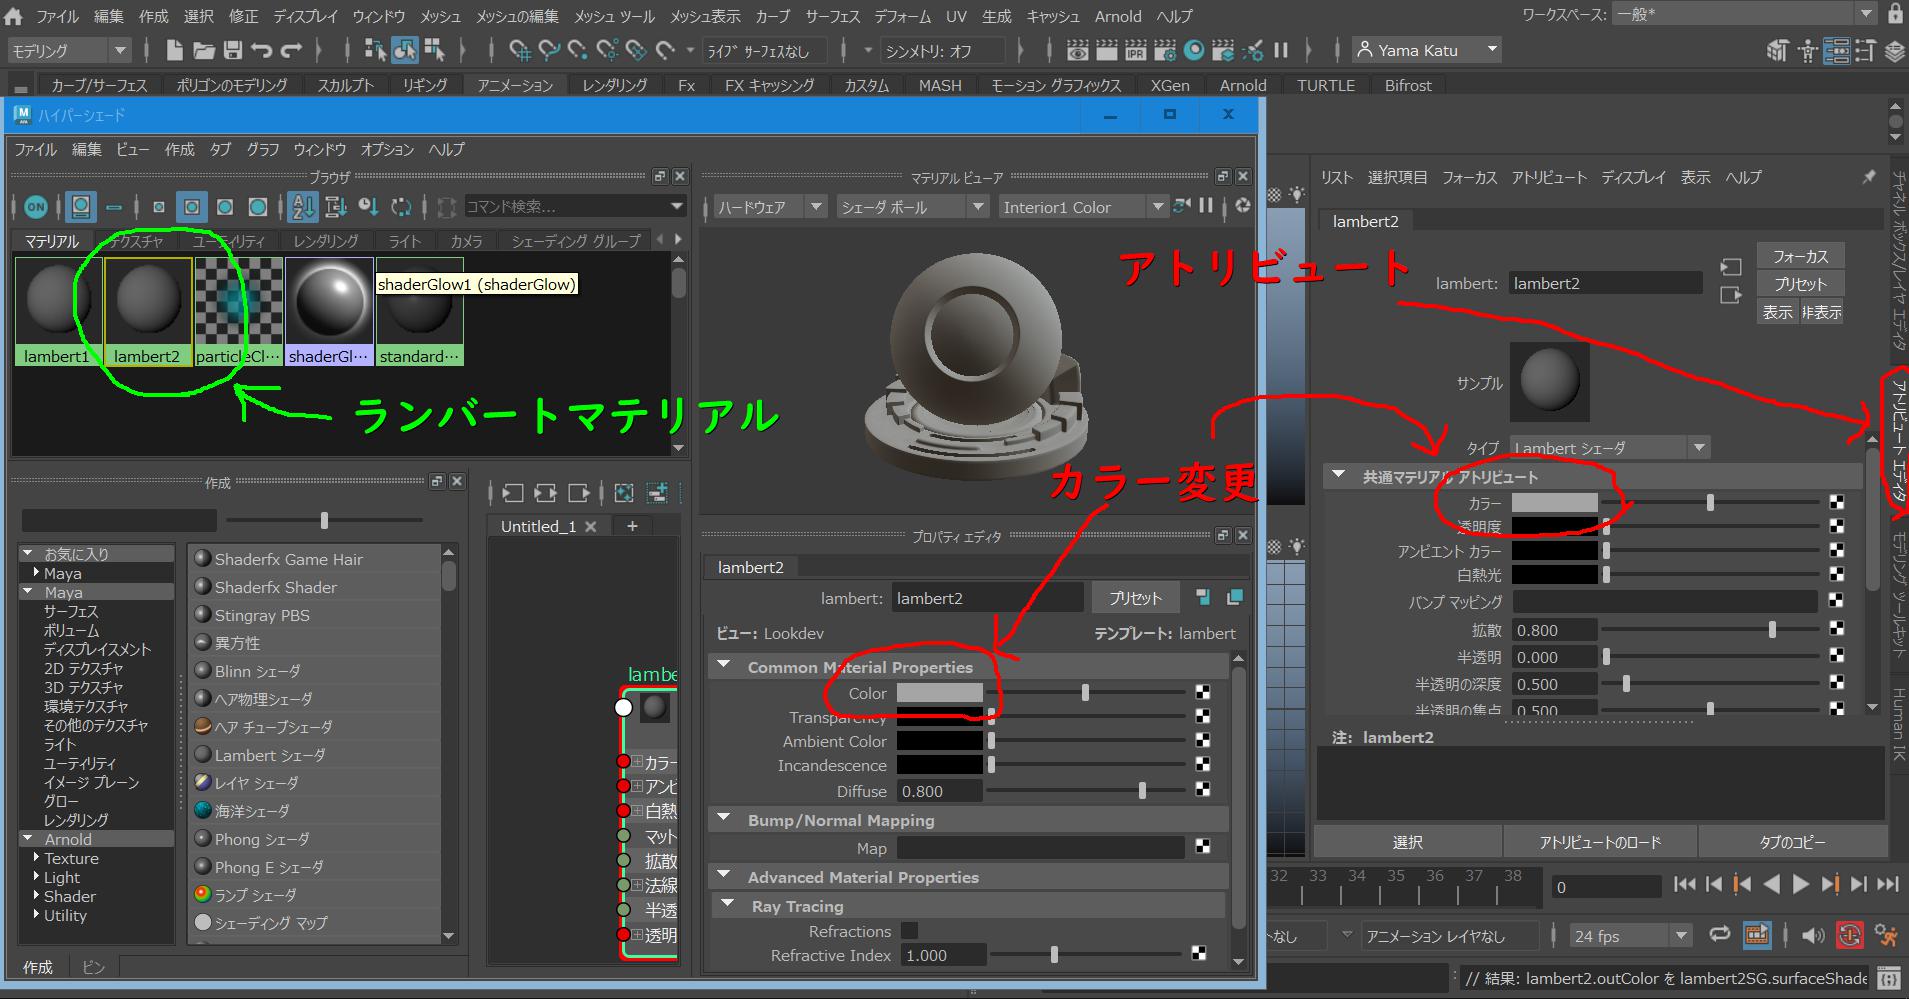1909x999 pixels.
Task: Start IPR render with the IPR icon
Action: pos(1136,50)
